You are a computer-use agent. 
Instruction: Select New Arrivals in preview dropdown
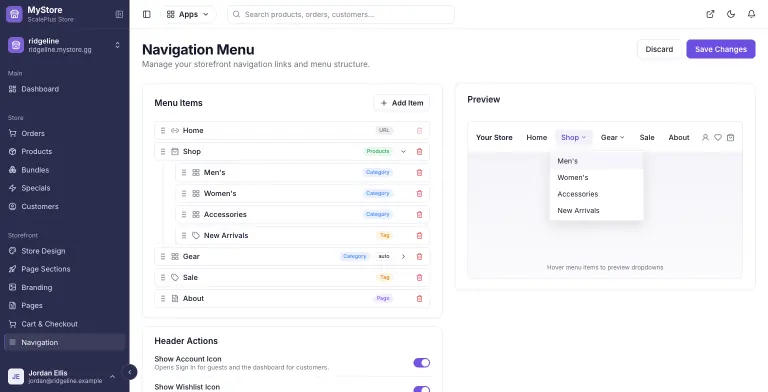pyautogui.click(x=597, y=211)
